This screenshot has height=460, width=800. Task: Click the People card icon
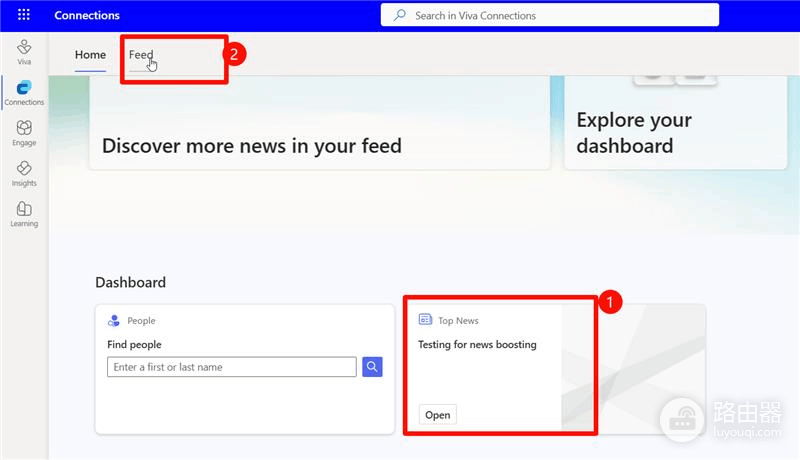[114, 320]
